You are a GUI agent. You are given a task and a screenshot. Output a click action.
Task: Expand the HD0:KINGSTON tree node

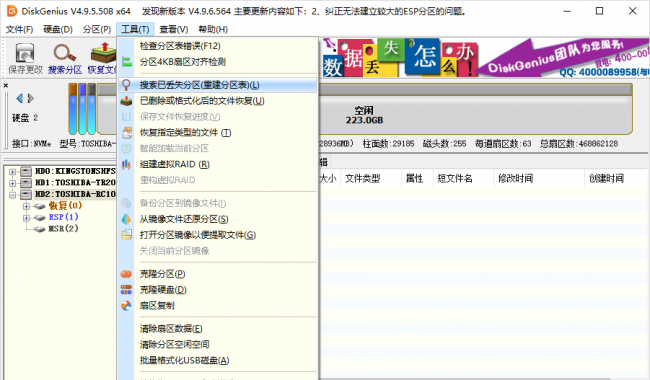point(12,171)
